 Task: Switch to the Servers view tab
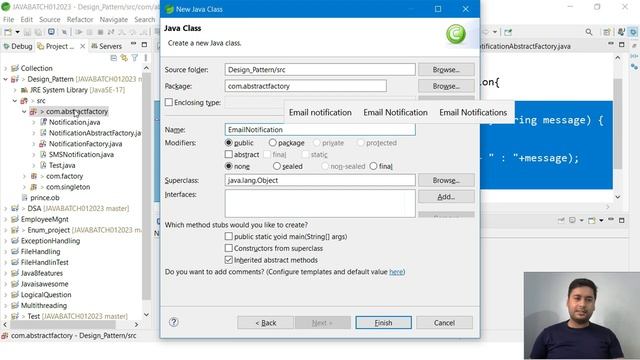point(107,46)
